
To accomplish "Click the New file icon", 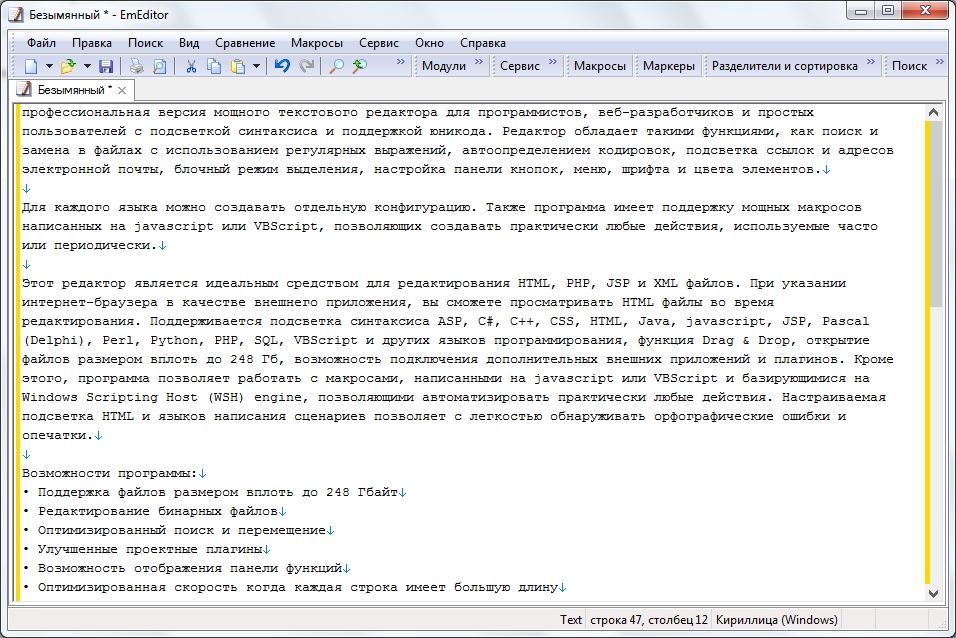I will click(x=31, y=66).
